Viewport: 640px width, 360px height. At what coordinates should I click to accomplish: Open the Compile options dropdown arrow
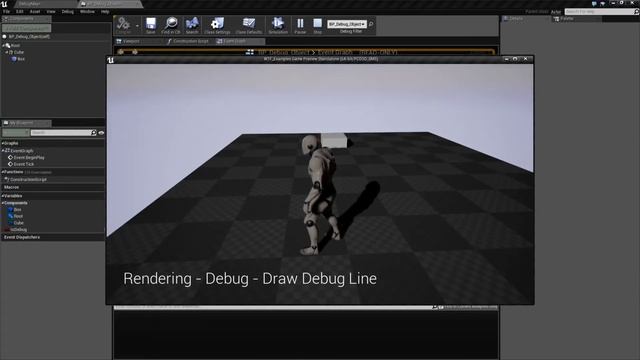pyautogui.click(x=137, y=26)
